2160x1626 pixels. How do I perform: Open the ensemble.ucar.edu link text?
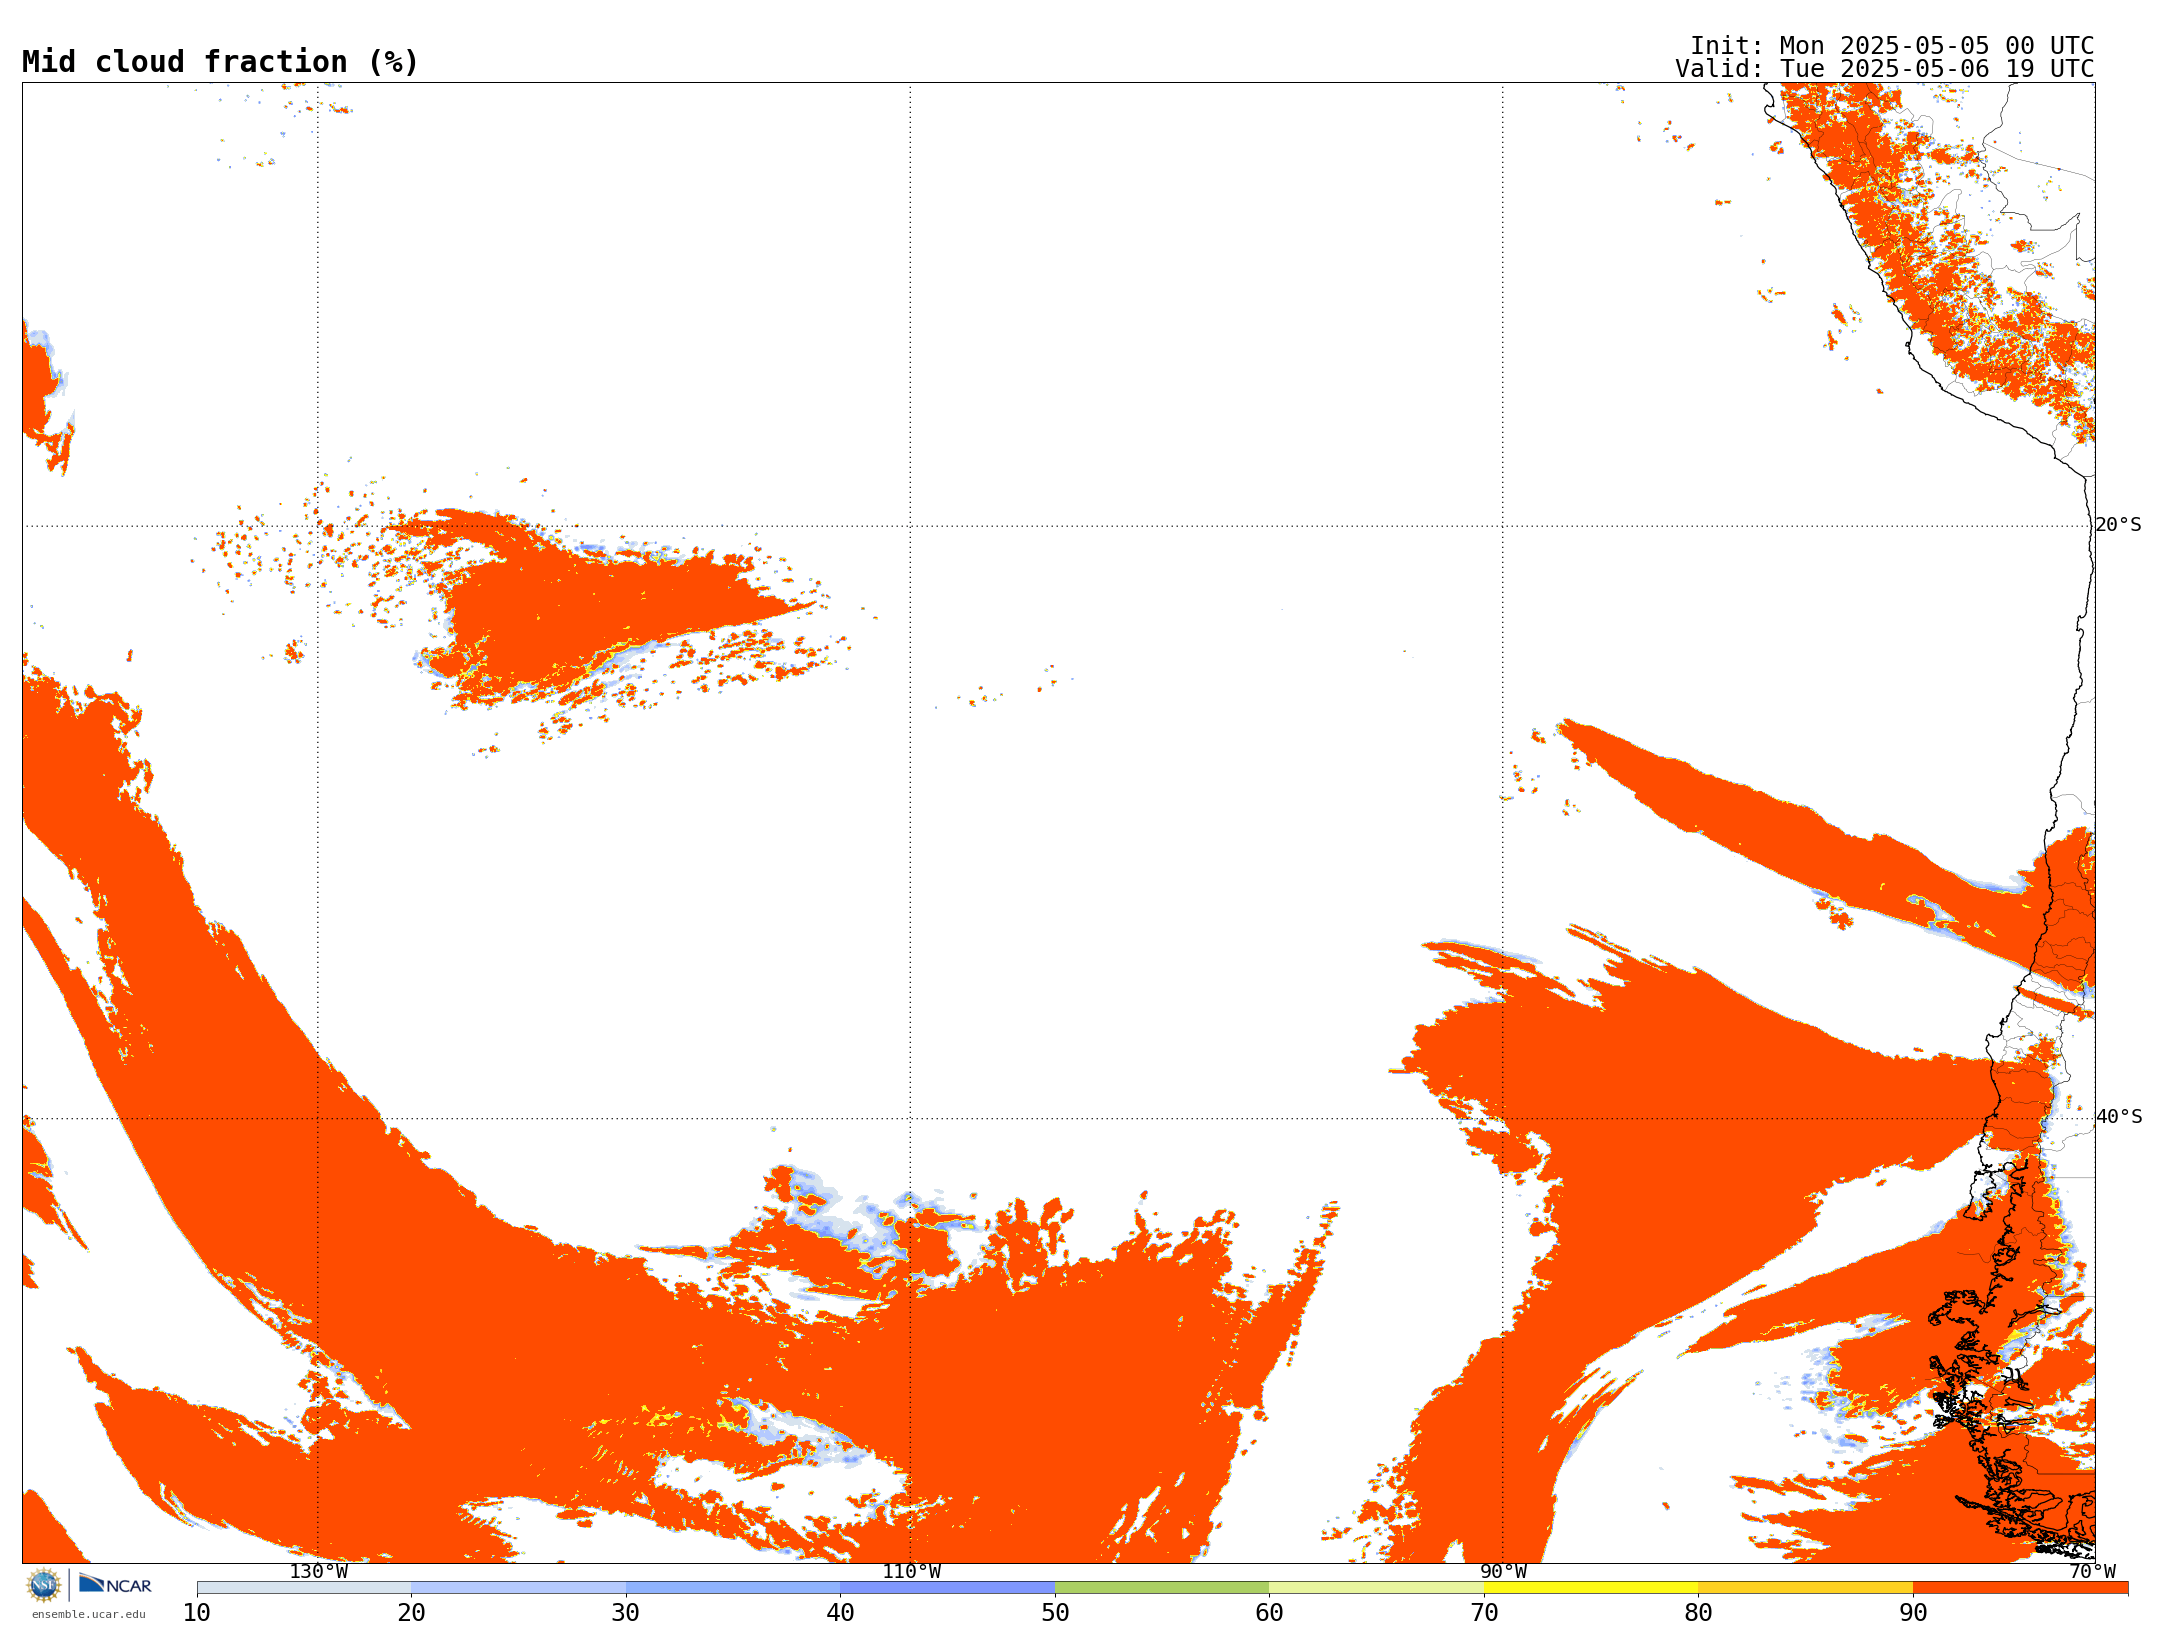tap(88, 1614)
